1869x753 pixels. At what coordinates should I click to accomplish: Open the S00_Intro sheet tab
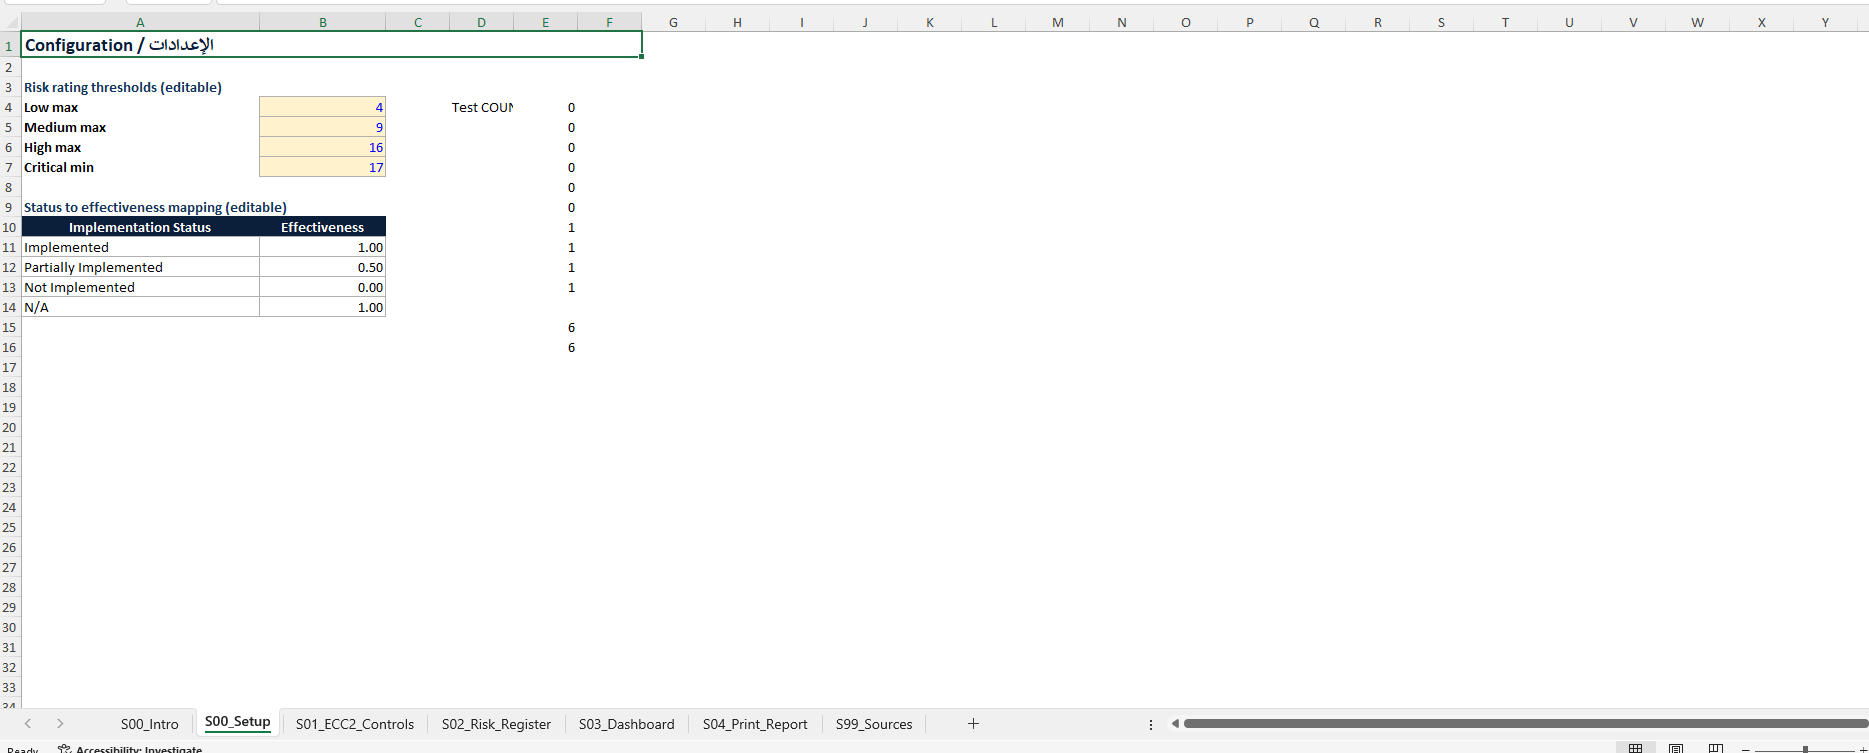(x=149, y=724)
